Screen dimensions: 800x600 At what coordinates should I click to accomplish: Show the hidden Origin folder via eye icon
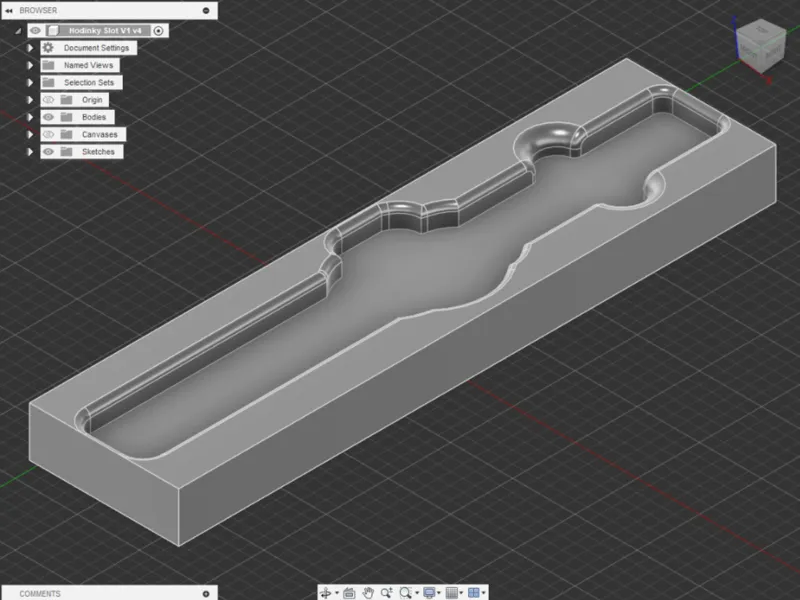tap(48, 100)
